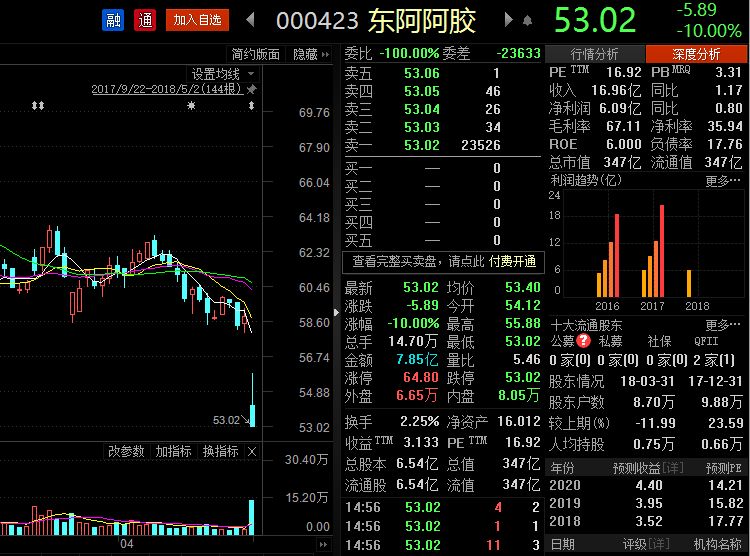The height and width of the screenshot is (556, 750).
Task: Click the small side-panel collapse arrow by 涨跌
Action: 337,313
